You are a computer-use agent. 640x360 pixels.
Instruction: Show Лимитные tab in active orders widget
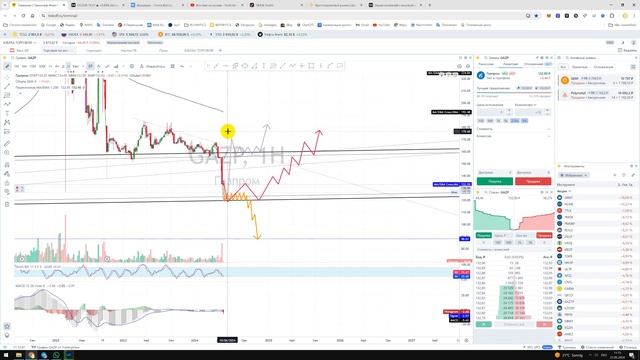[x=579, y=67]
